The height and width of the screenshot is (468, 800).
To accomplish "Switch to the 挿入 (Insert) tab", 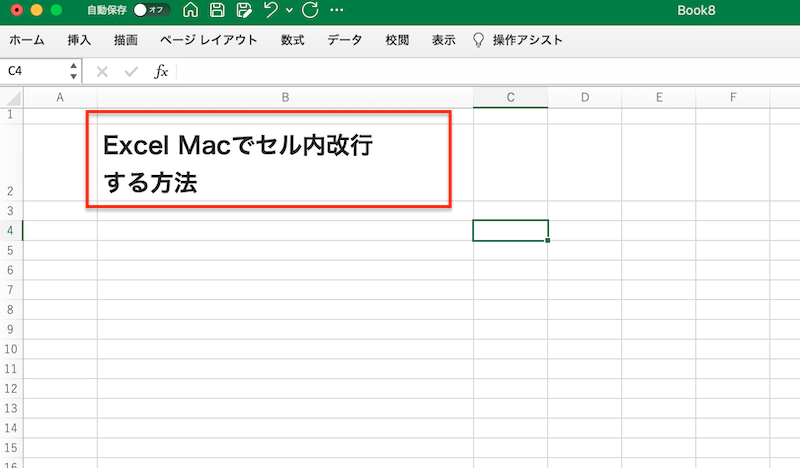I will pos(79,40).
